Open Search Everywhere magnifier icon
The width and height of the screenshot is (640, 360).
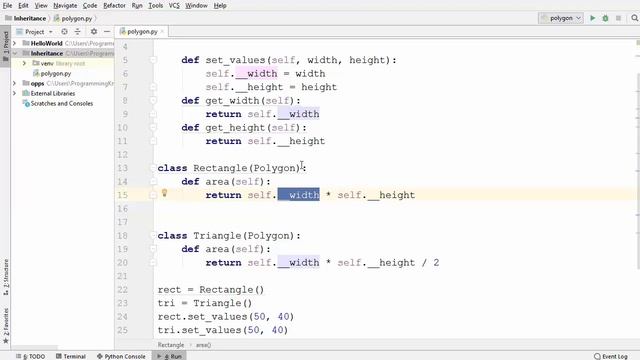click(x=634, y=18)
